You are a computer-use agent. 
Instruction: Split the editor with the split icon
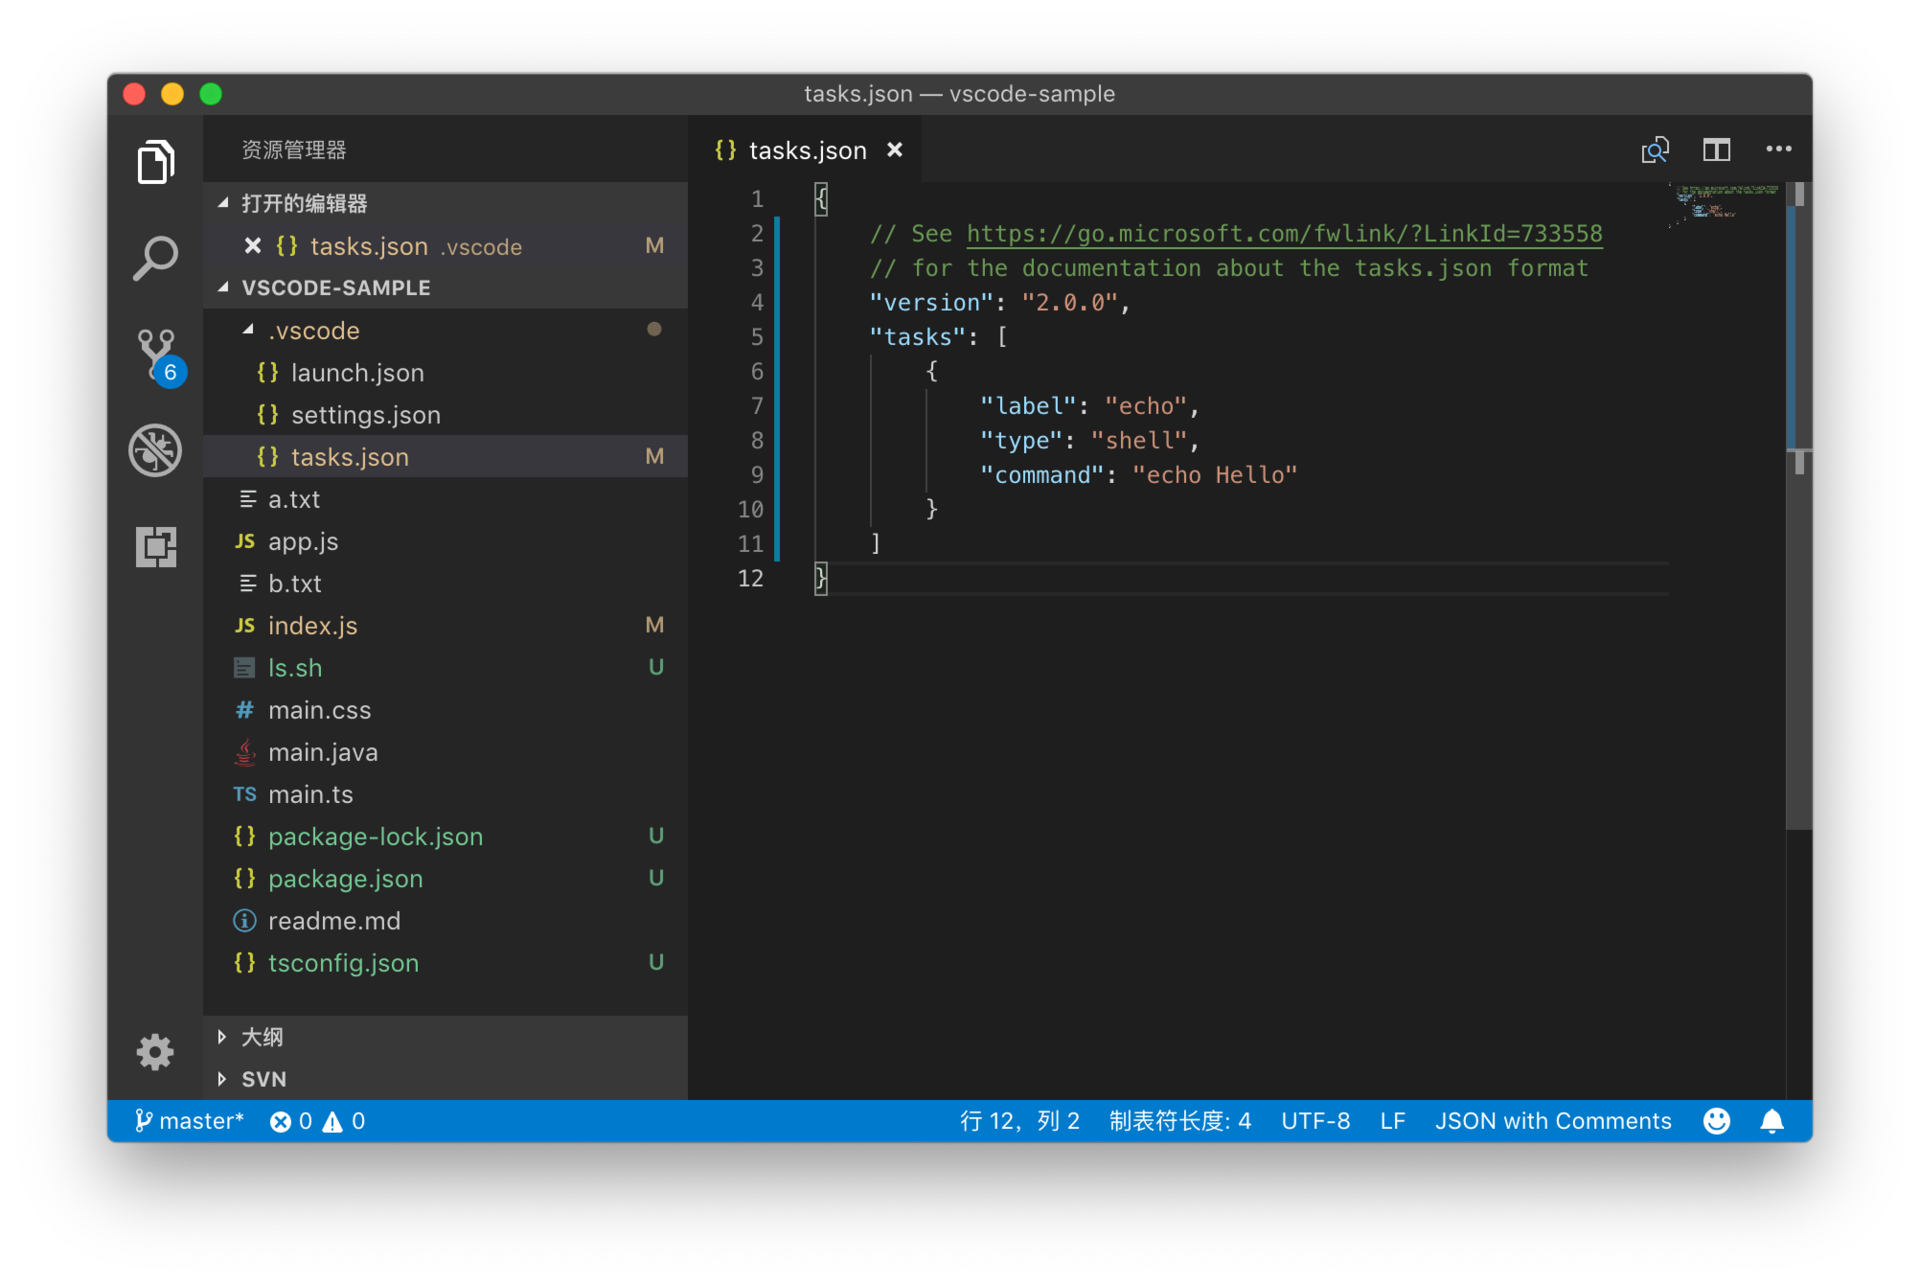point(1717,150)
